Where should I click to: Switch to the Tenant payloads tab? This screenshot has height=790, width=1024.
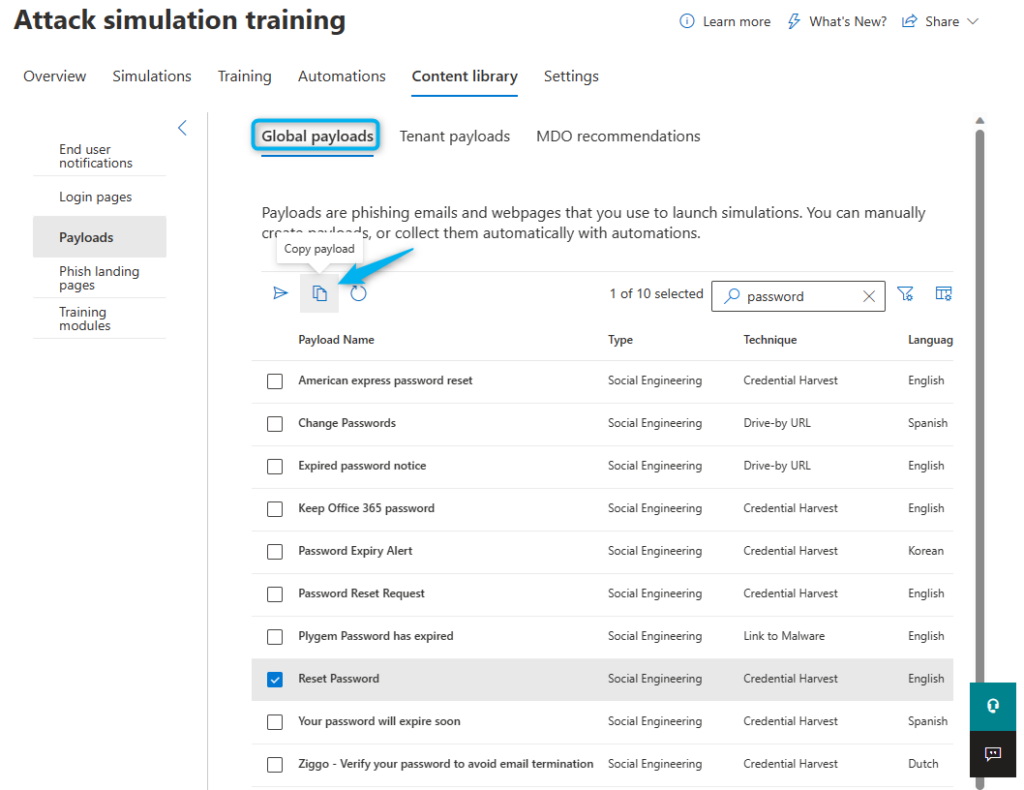(454, 136)
